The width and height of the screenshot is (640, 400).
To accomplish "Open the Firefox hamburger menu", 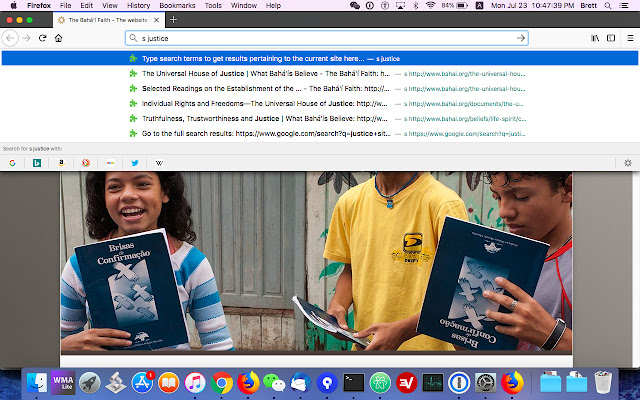I will (x=630, y=38).
